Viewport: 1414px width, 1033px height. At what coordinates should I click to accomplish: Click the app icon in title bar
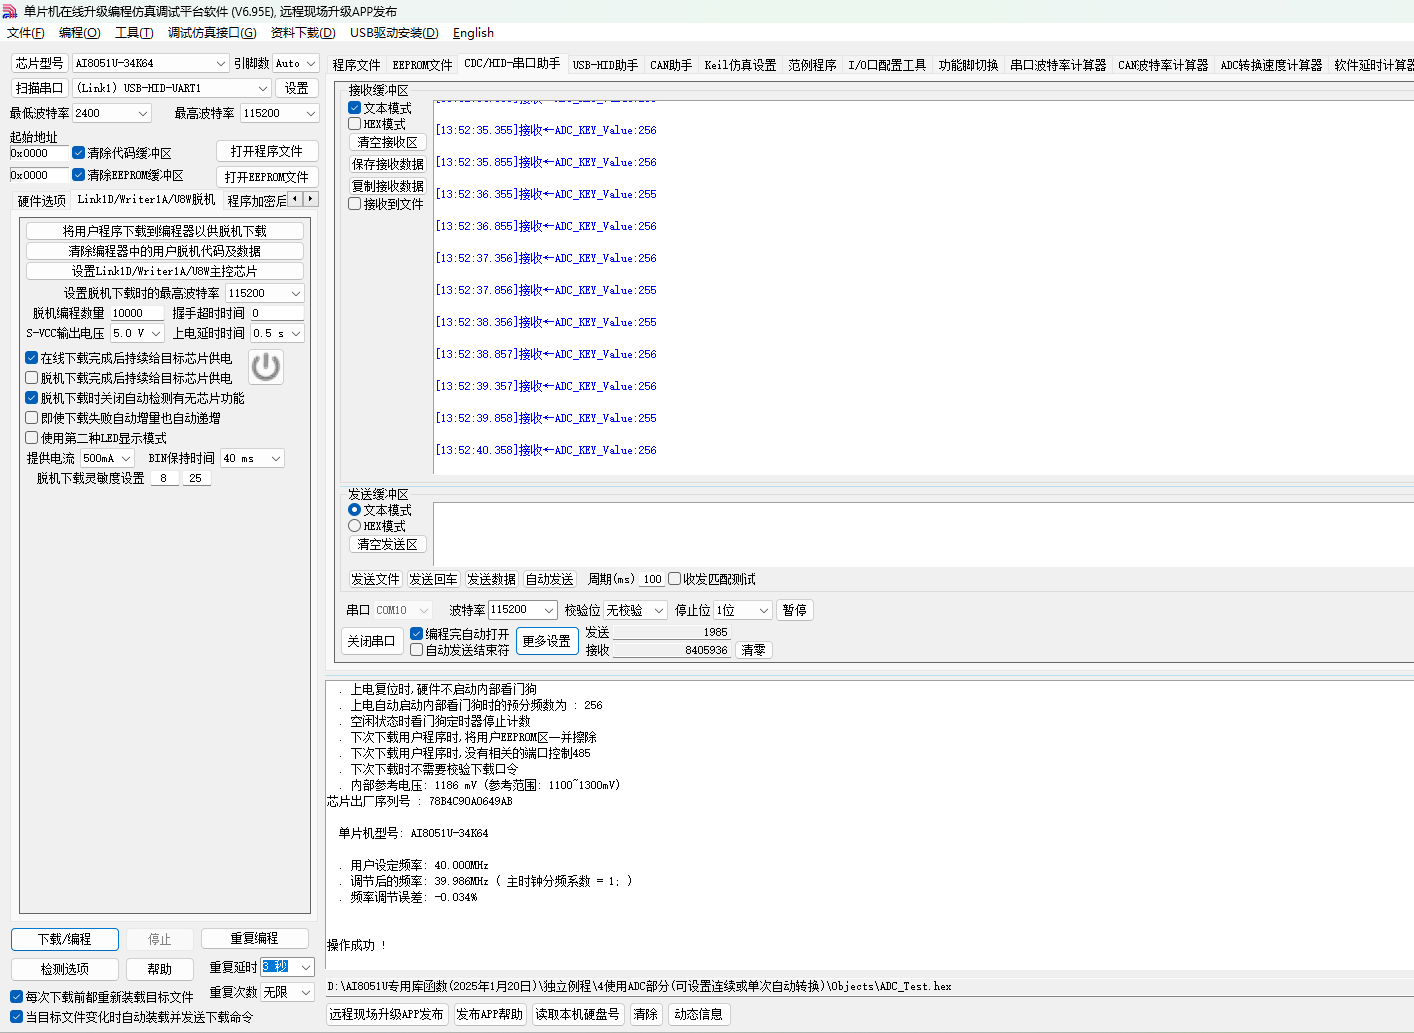click(x=10, y=11)
